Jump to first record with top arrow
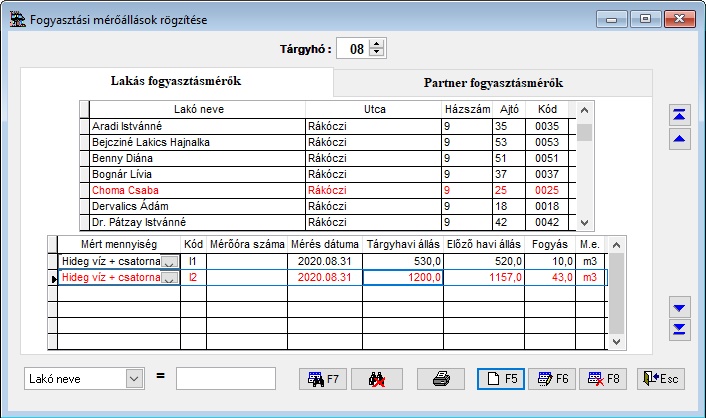Image resolution: width=706 pixels, height=418 pixels. coord(680,115)
